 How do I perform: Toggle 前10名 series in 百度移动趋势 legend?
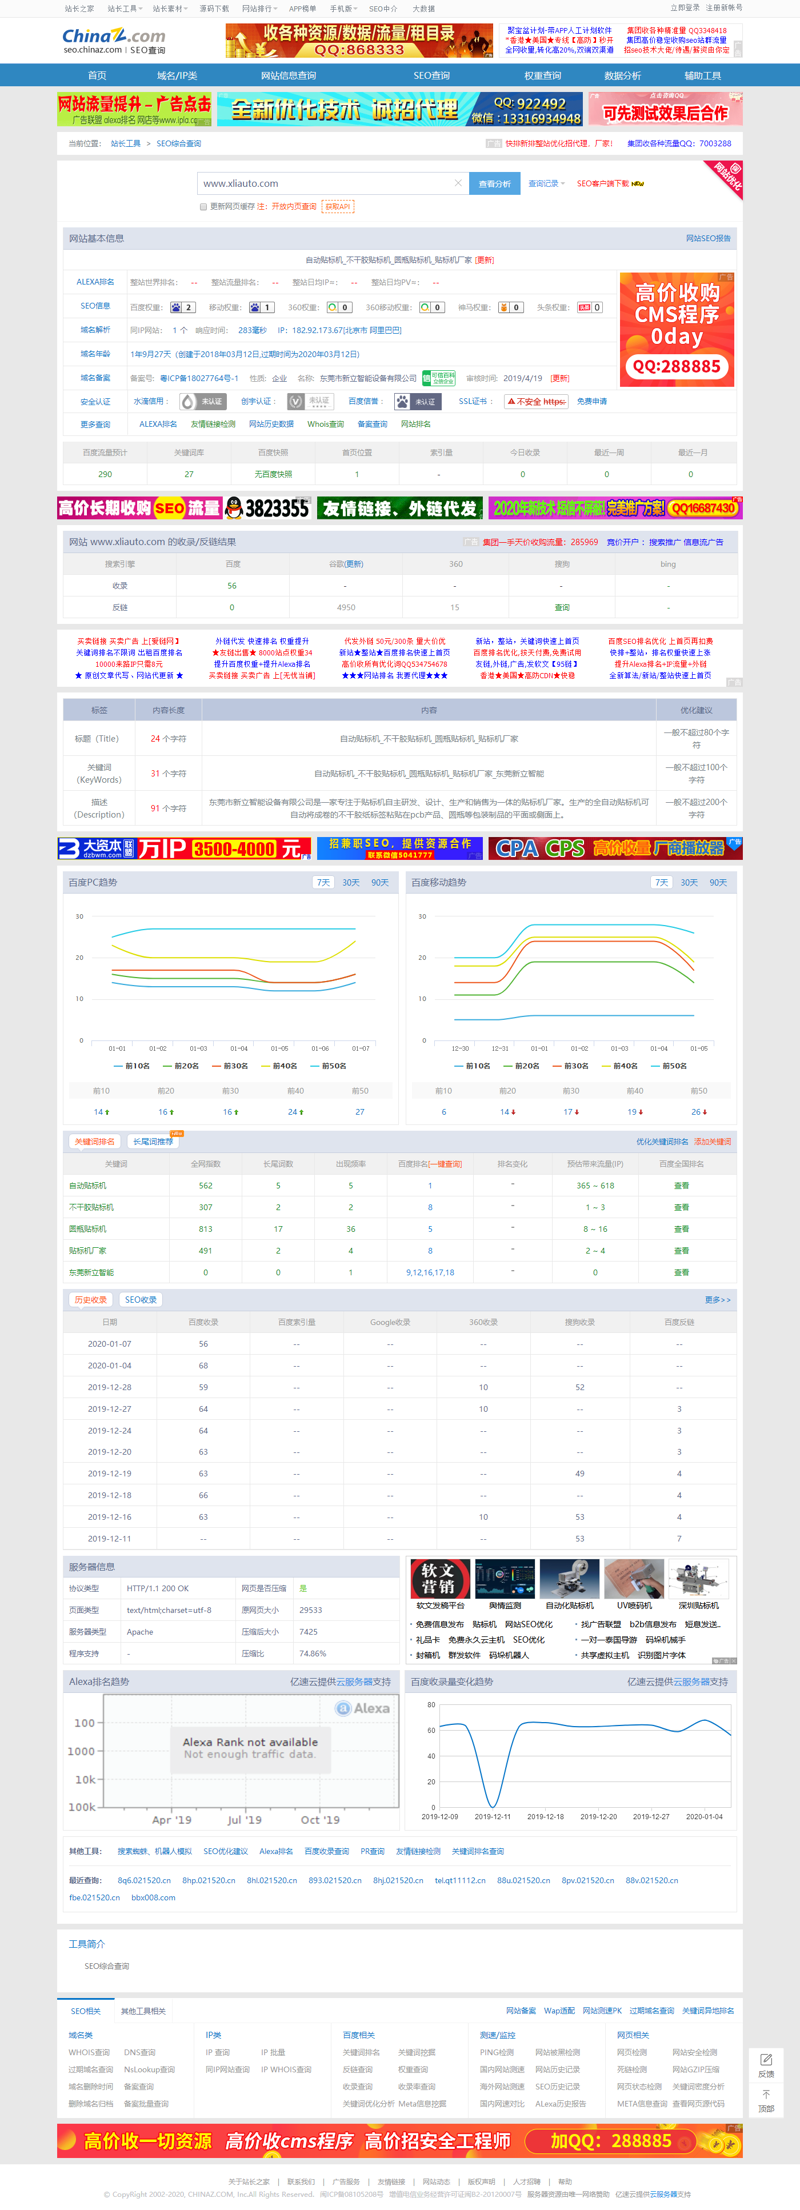point(472,1066)
